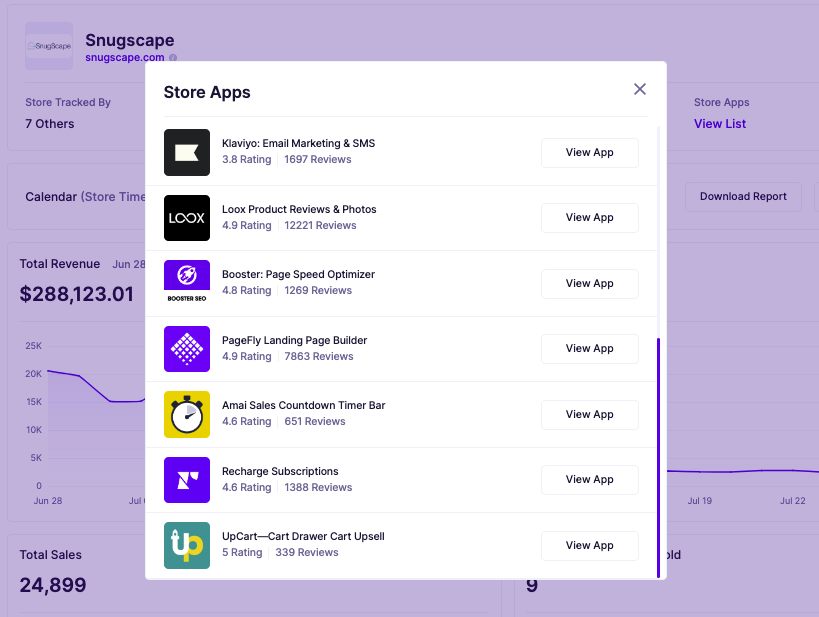Image resolution: width=819 pixels, height=617 pixels.
Task: Close the Store Apps modal
Action: pyautogui.click(x=639, y=88)
